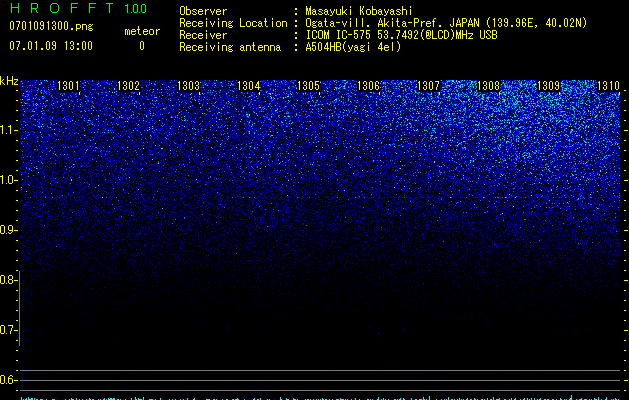
Task: Select the filename 0701091300.png
Action: point(51,27)
